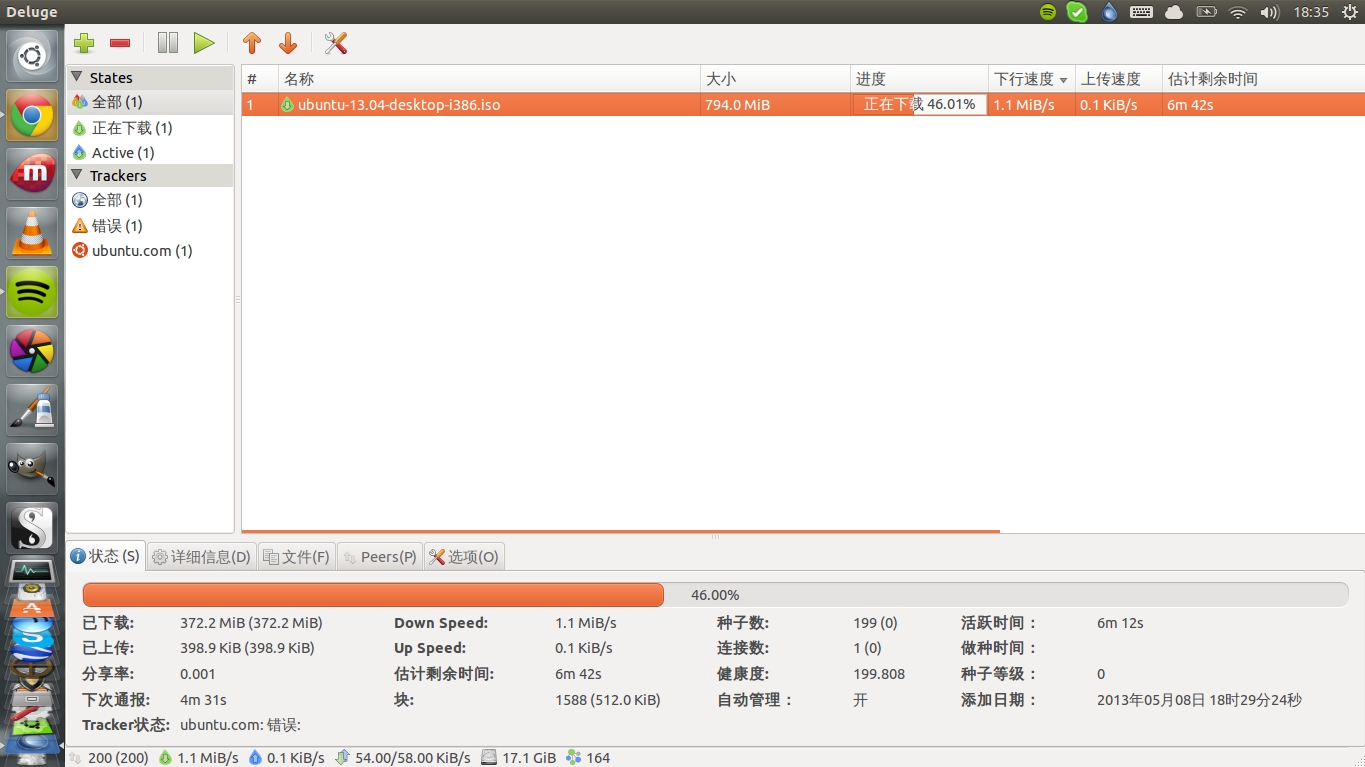Sort by 进度 column header
This screenshot has height=767, width=1365.
(919, 79)
